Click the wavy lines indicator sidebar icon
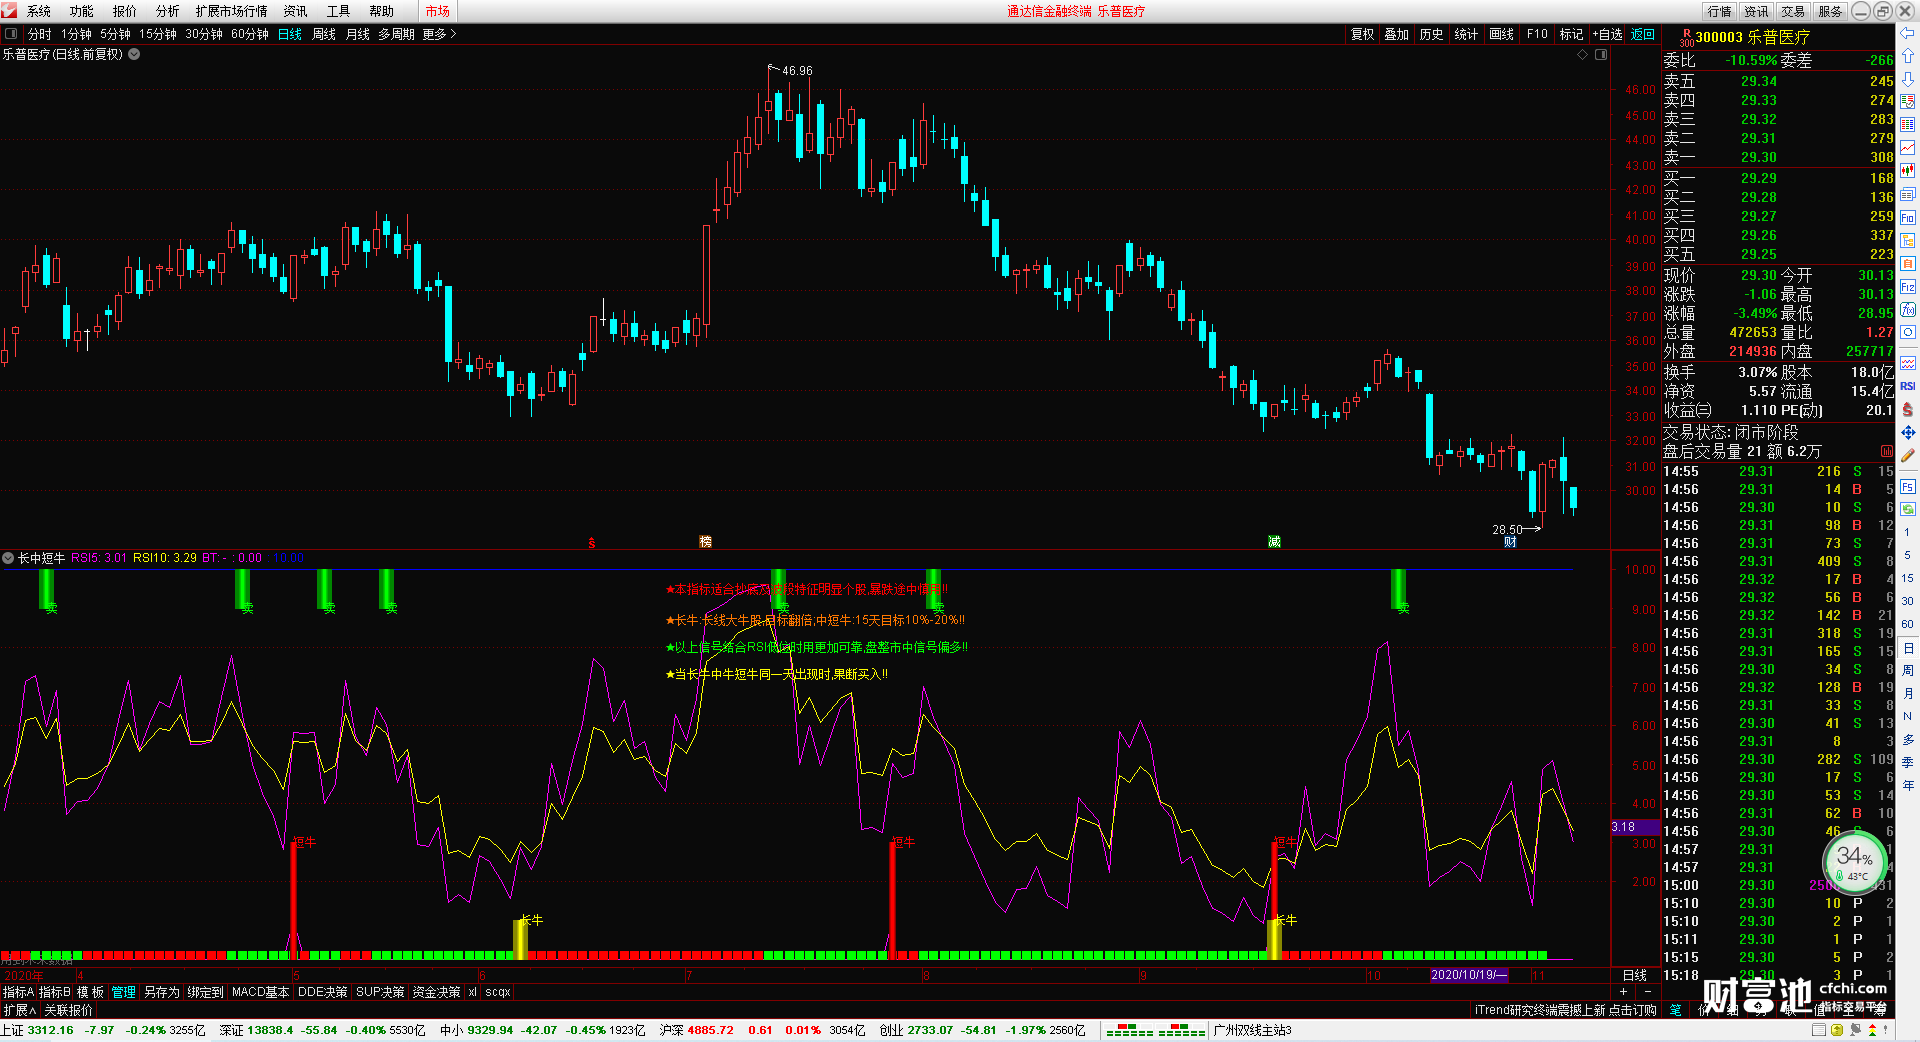Screen dimensions: 1920x1042 coord(1908,363)
